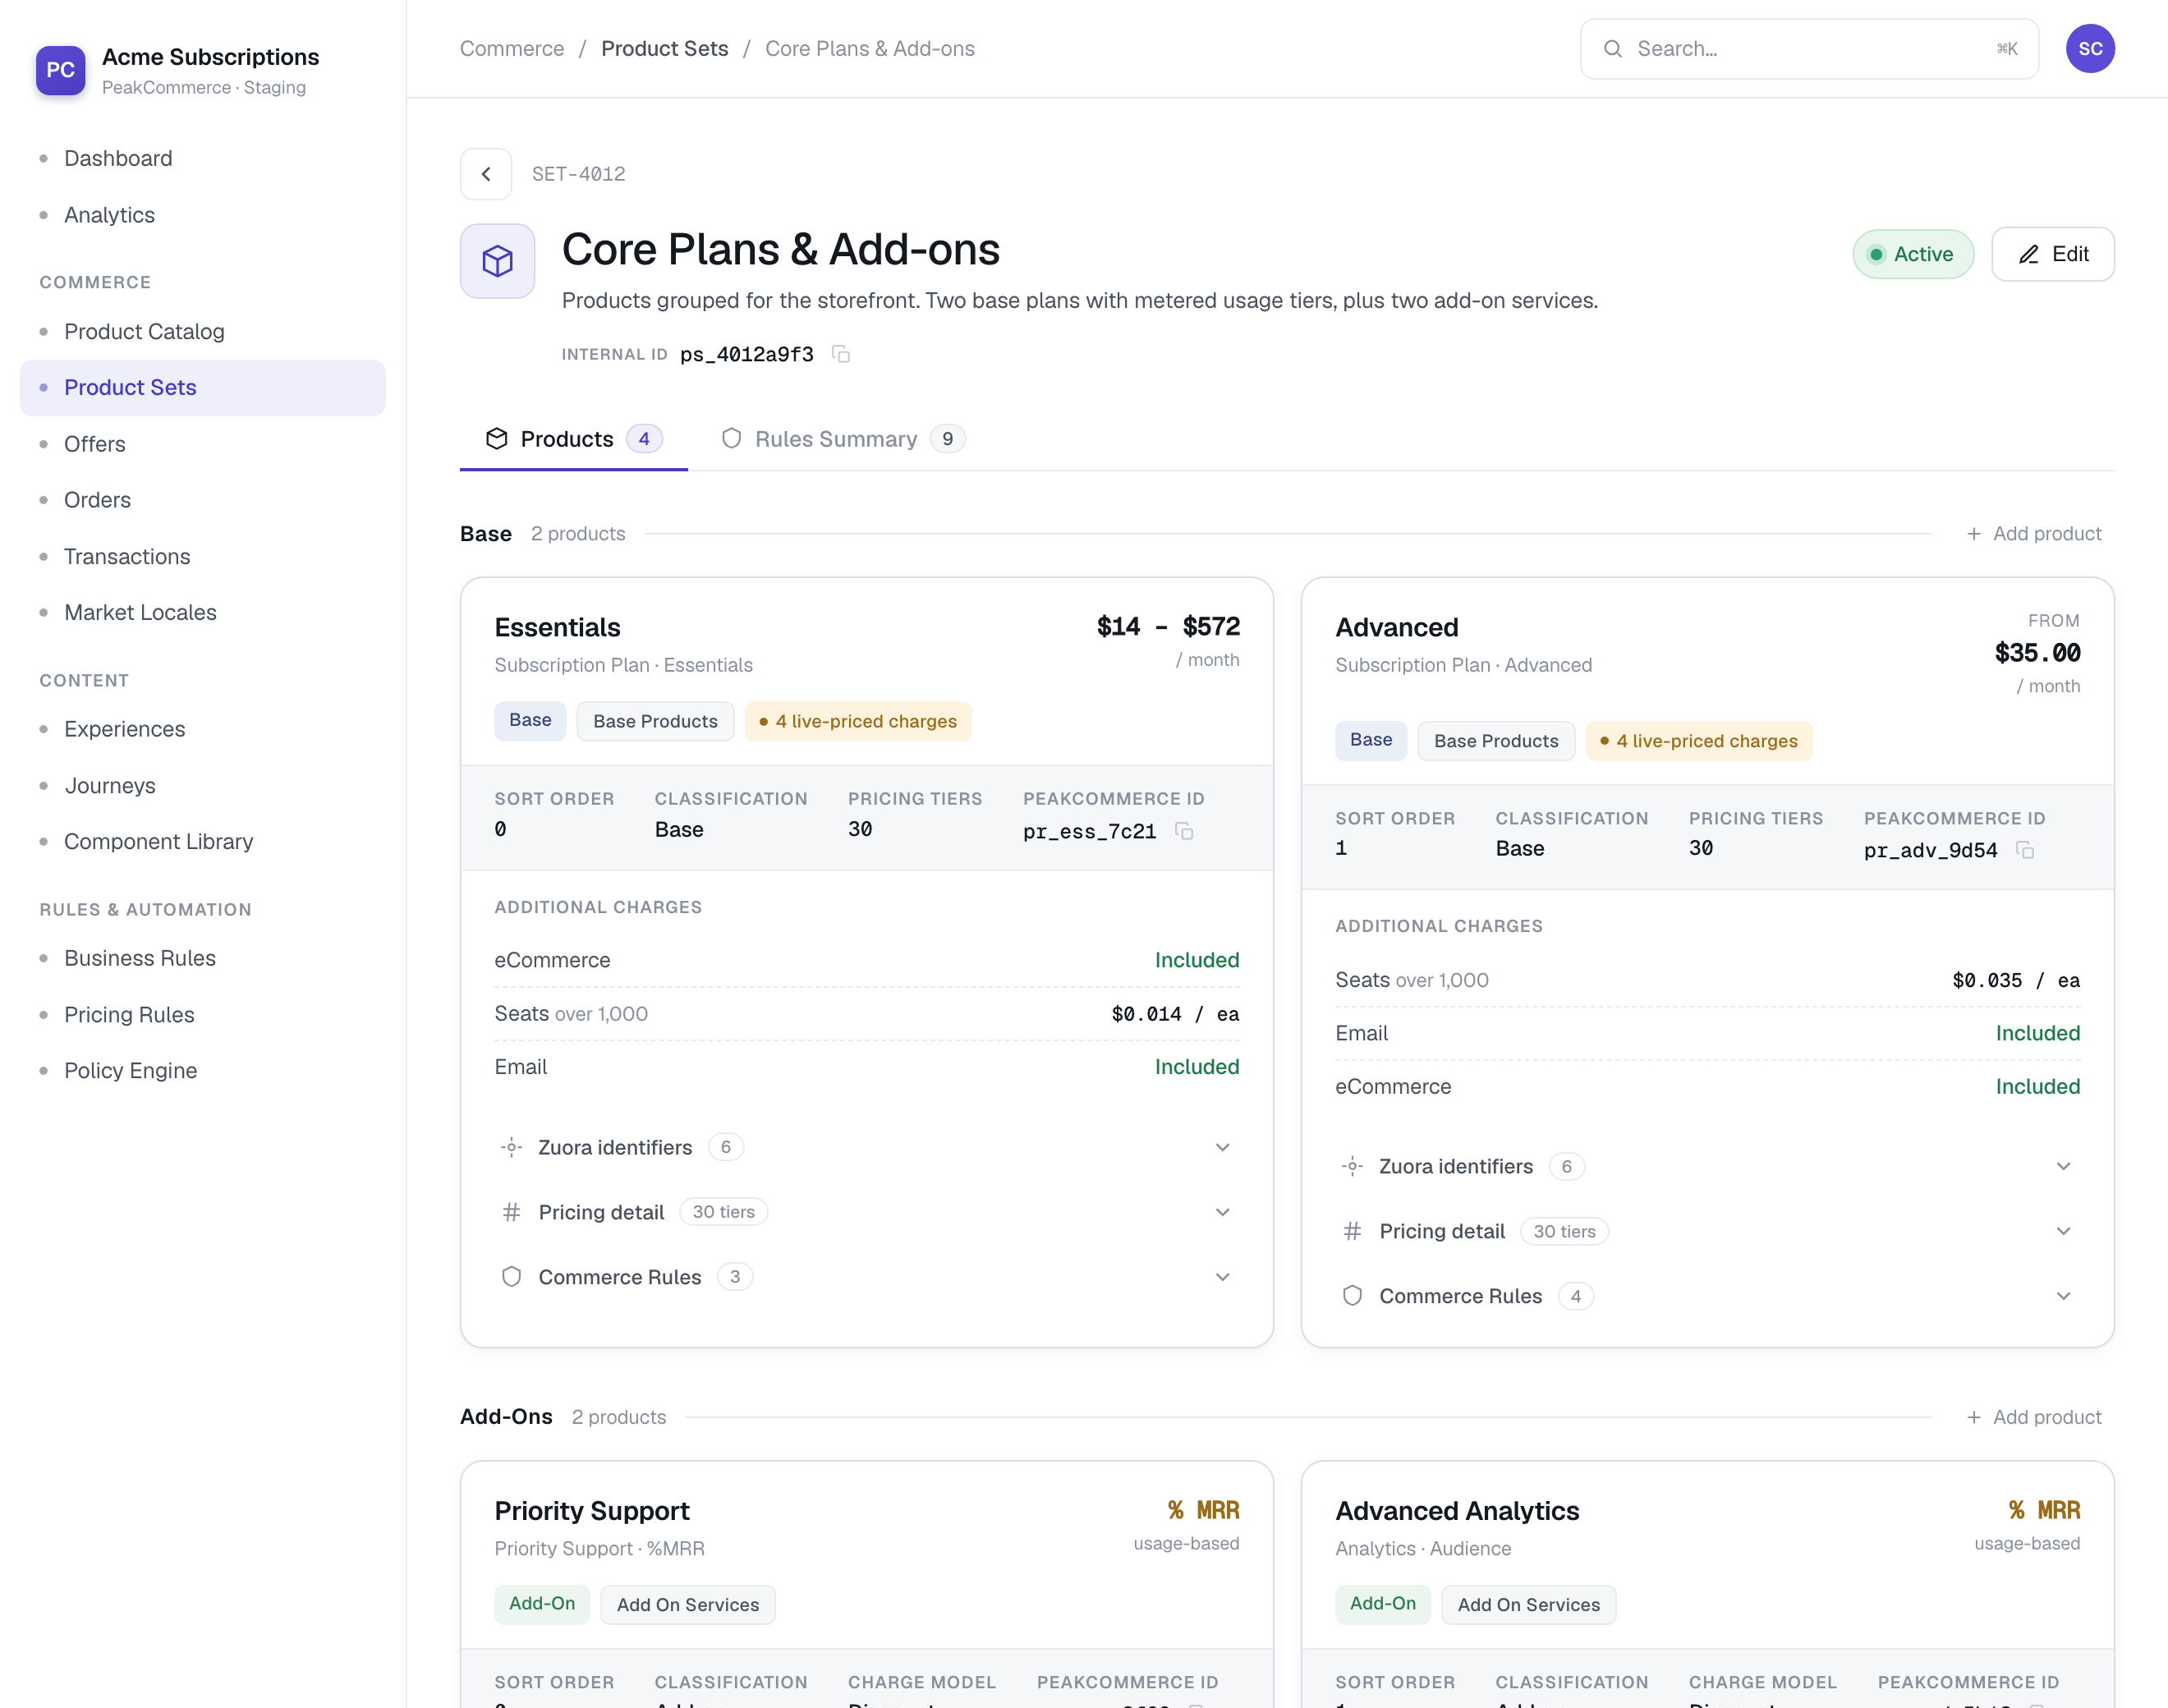Viewport: 2168px width, 1708px height.
Task: Click the Active status badge
Action: [x=1913, y=254]
